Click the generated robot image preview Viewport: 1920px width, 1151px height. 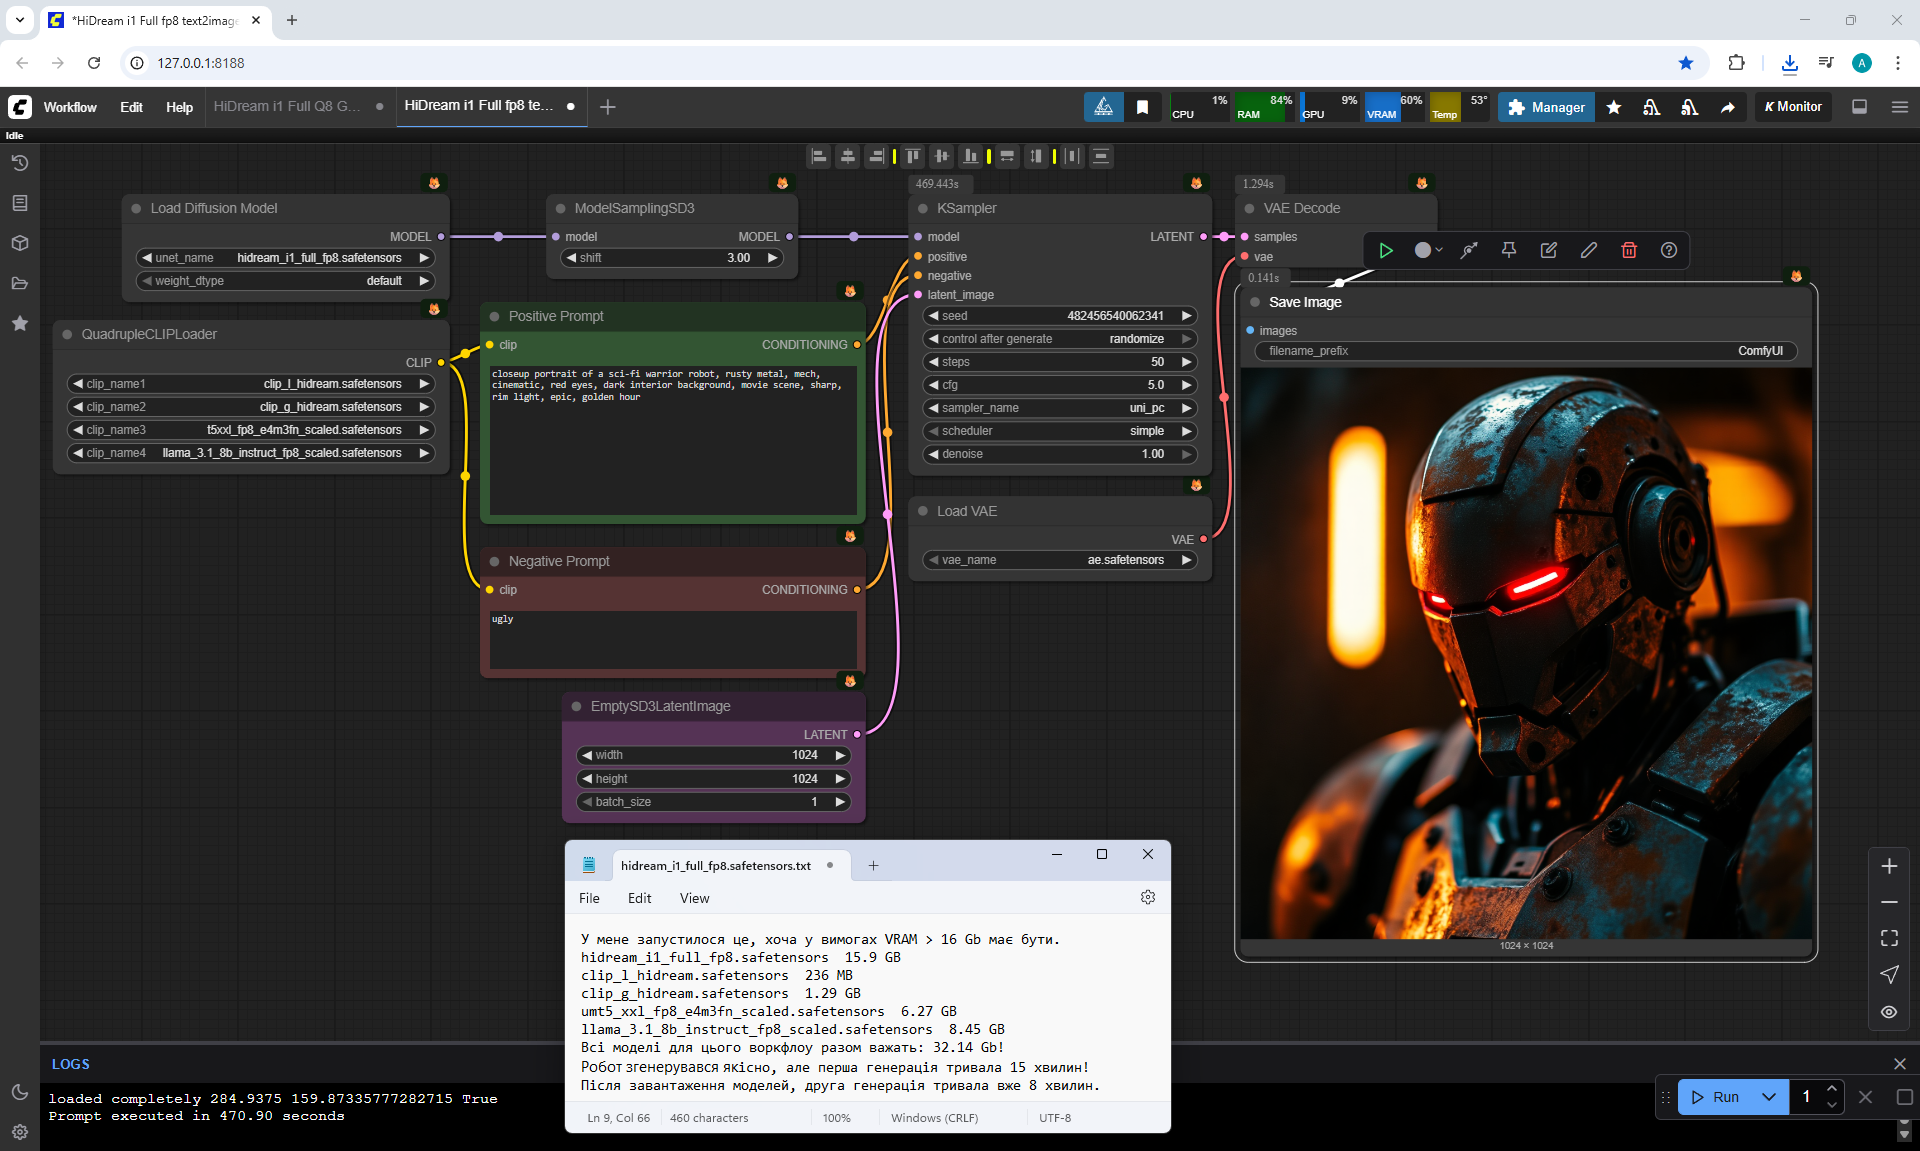click(x=1525, y=653)
